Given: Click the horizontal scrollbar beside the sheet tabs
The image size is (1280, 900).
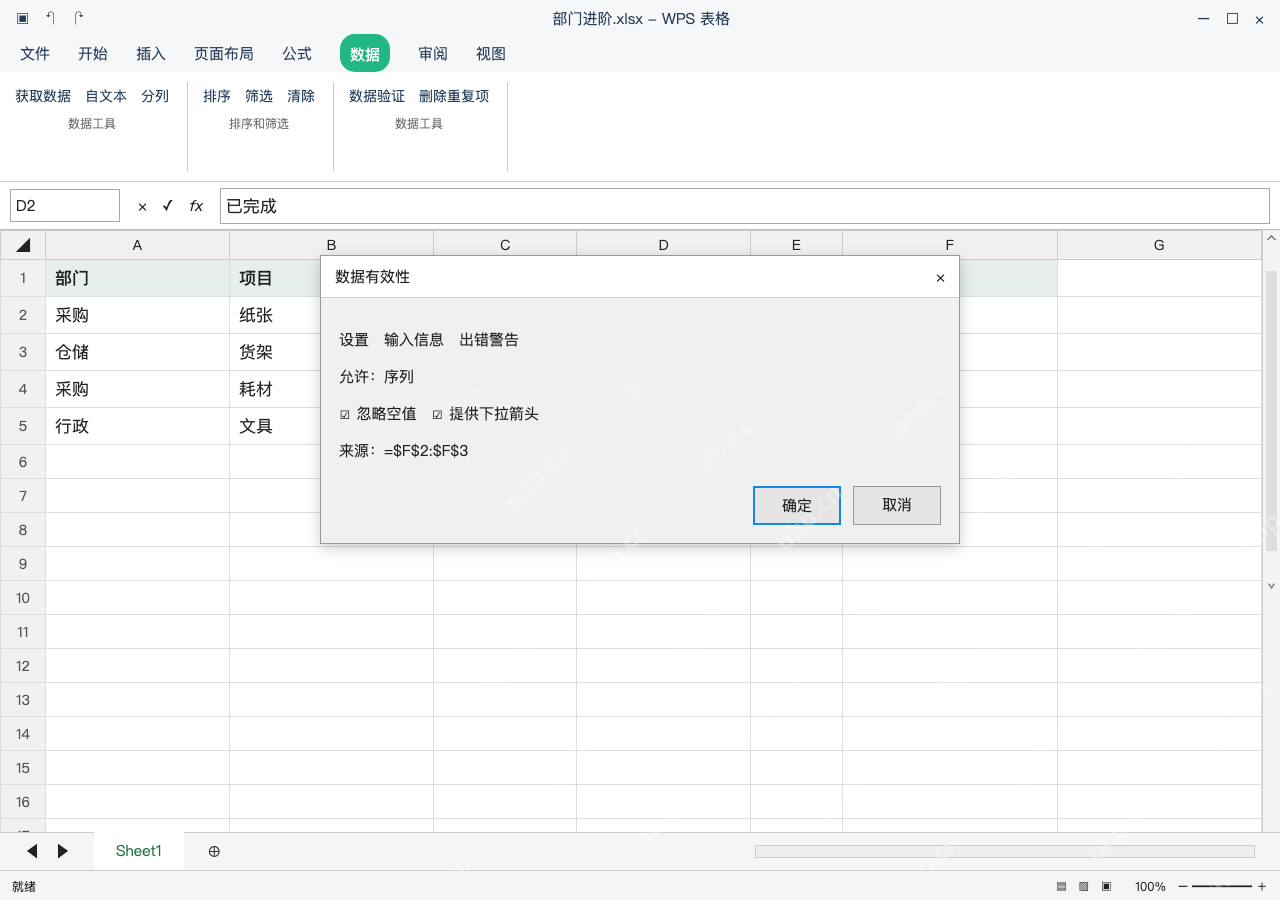Looking at the screenshot, I should [x=1005, y=851].
